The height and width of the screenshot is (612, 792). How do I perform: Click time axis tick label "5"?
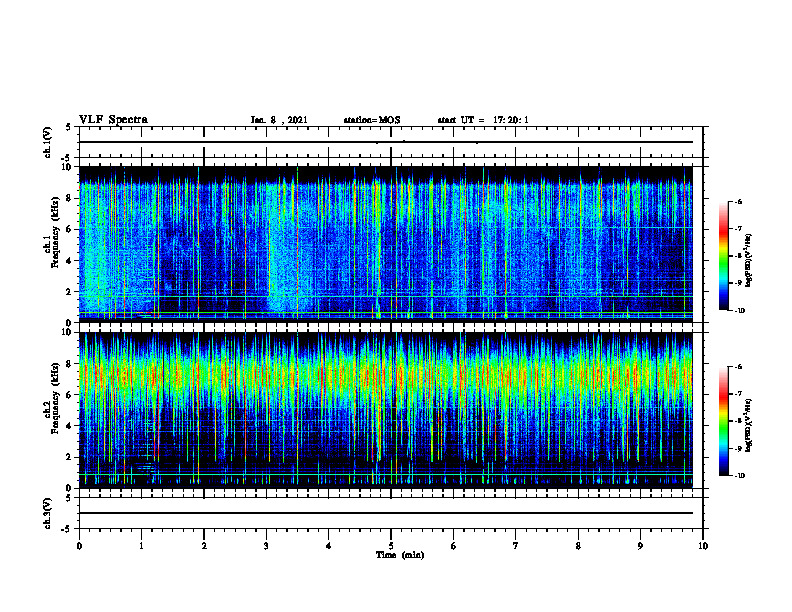pos(391,546)
